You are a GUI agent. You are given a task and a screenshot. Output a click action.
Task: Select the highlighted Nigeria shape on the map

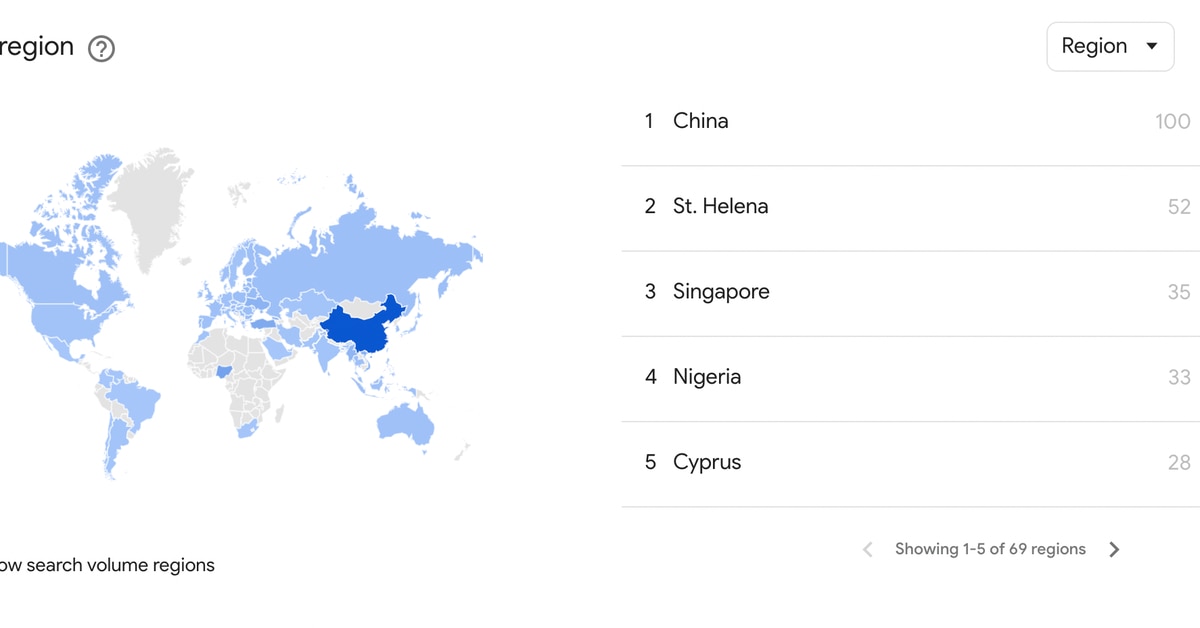pyautogui.click(x=223, y=371)
